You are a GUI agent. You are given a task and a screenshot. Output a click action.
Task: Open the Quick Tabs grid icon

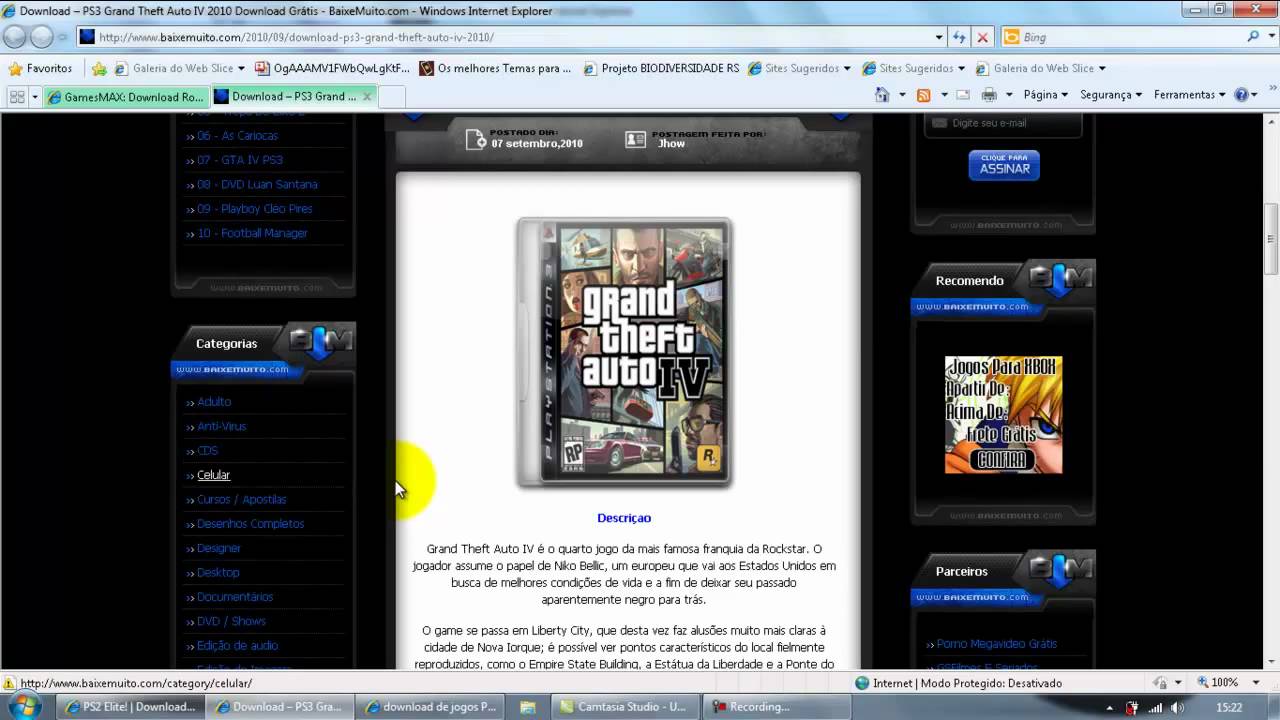tap(16, 96)
